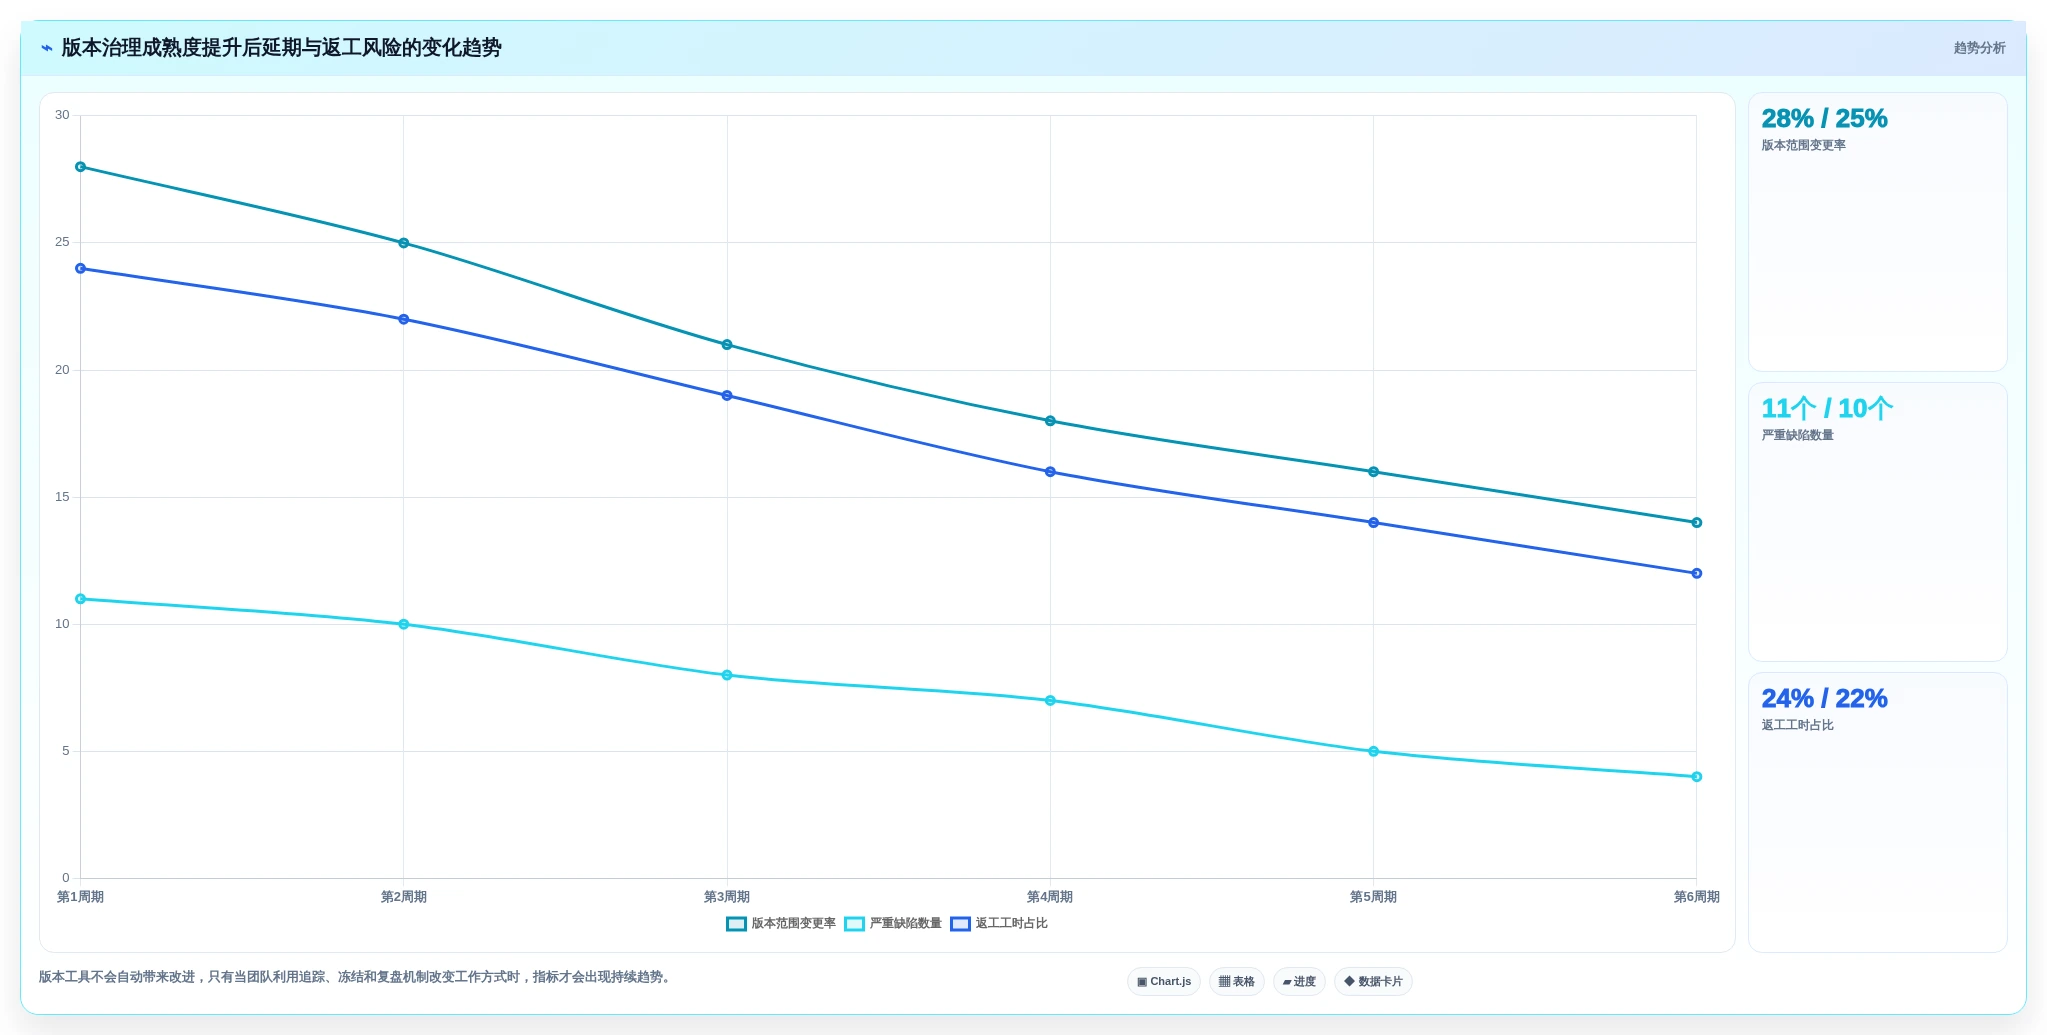Click the lightning icon beside the chart title
The width and height of the screenshot is (2047, 1035).
tap(47, 48)
